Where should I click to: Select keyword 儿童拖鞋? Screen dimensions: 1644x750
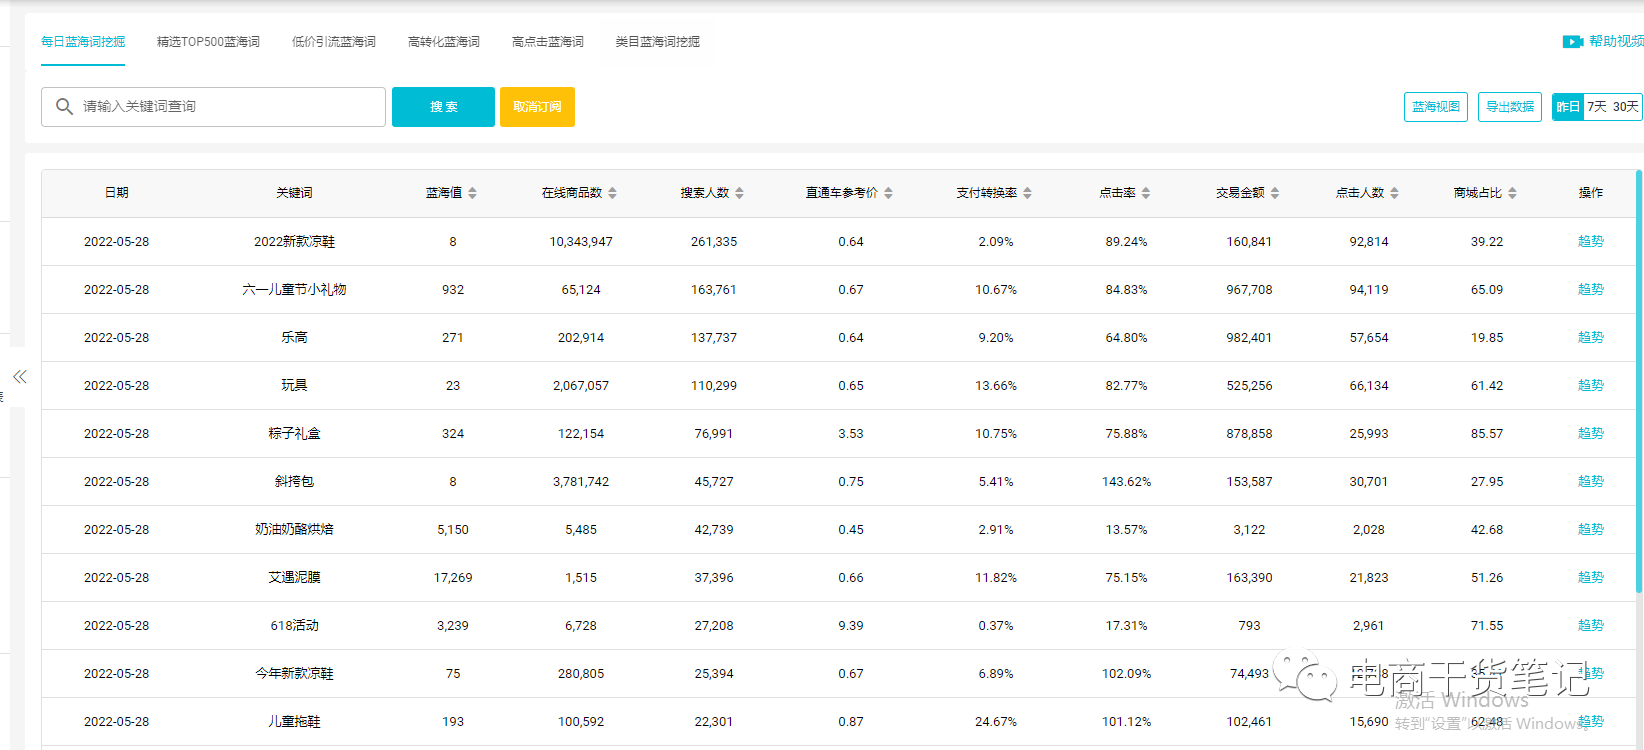pyautogui.click(x=294, y=722)
